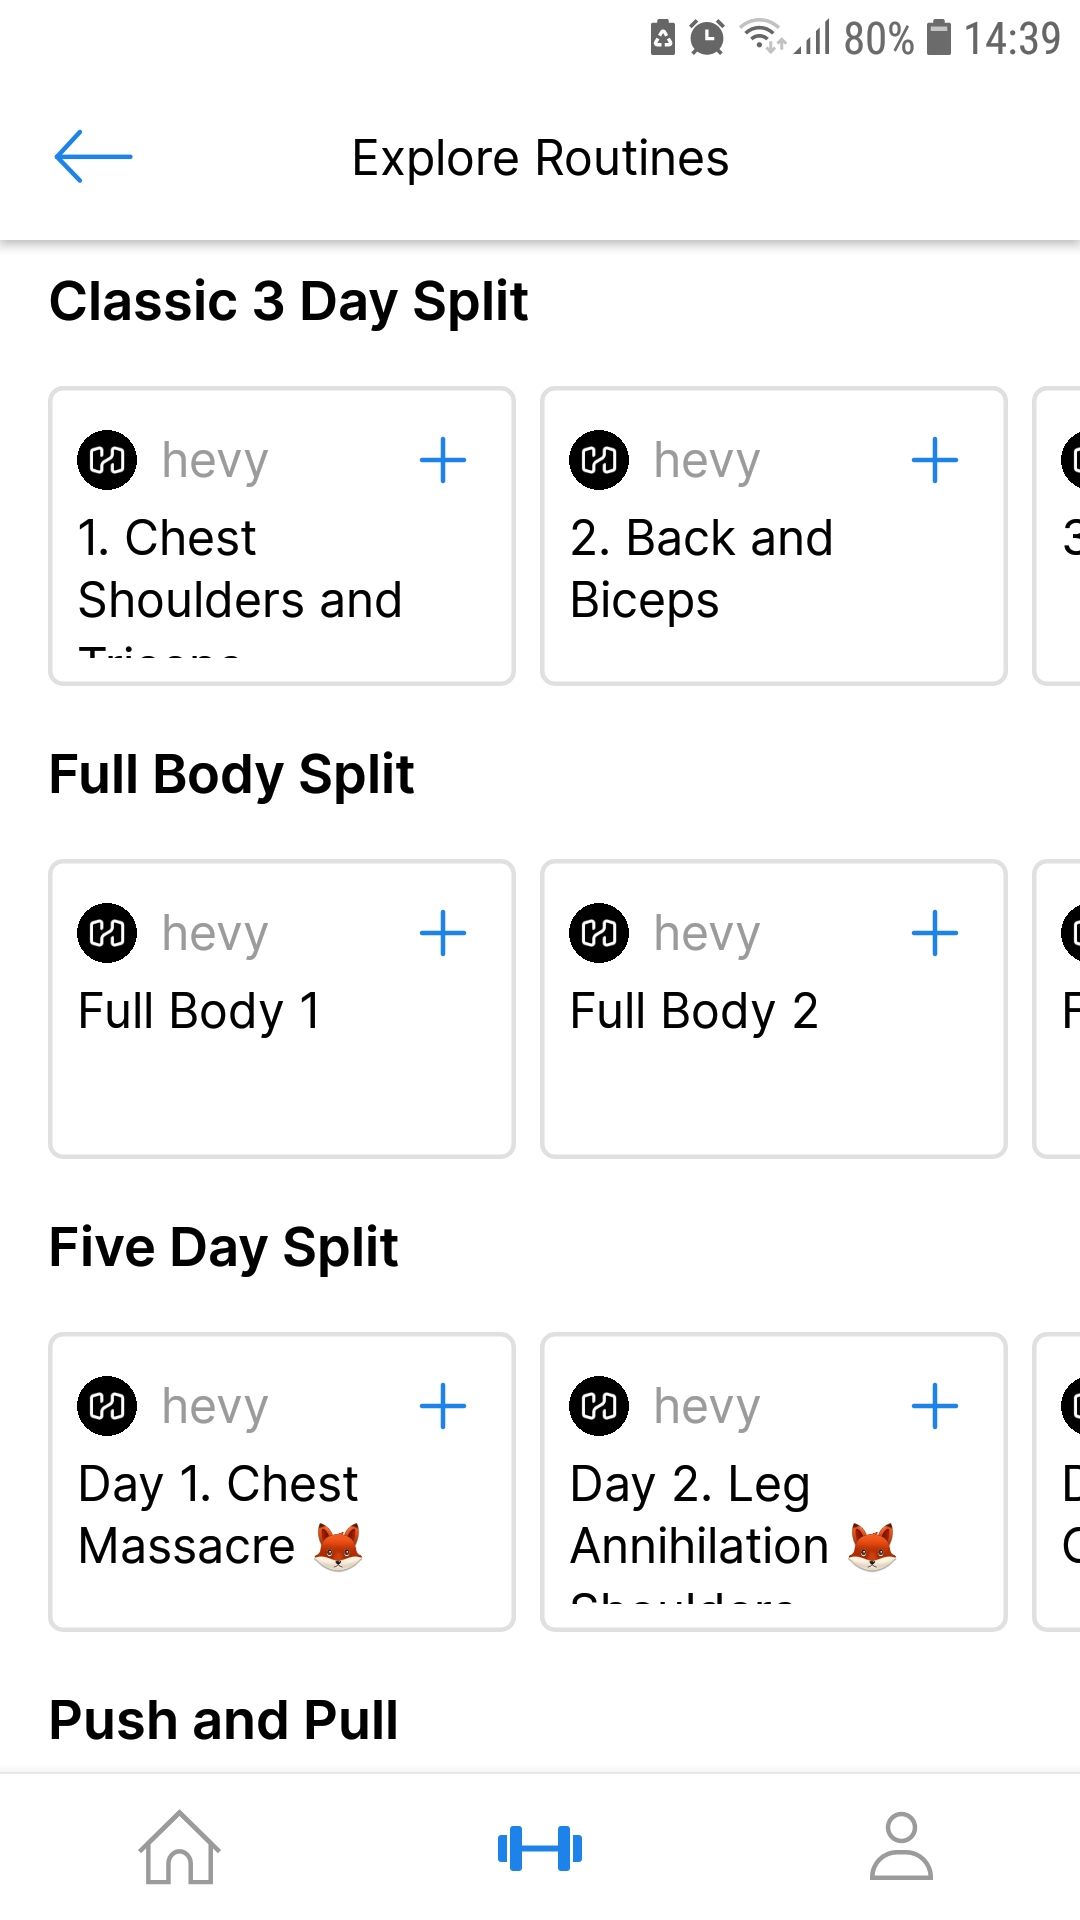Open the 1. Chest Shoulders routine card
Viewport: 1080px width, 1920px height.
click(x=240, y=570)
